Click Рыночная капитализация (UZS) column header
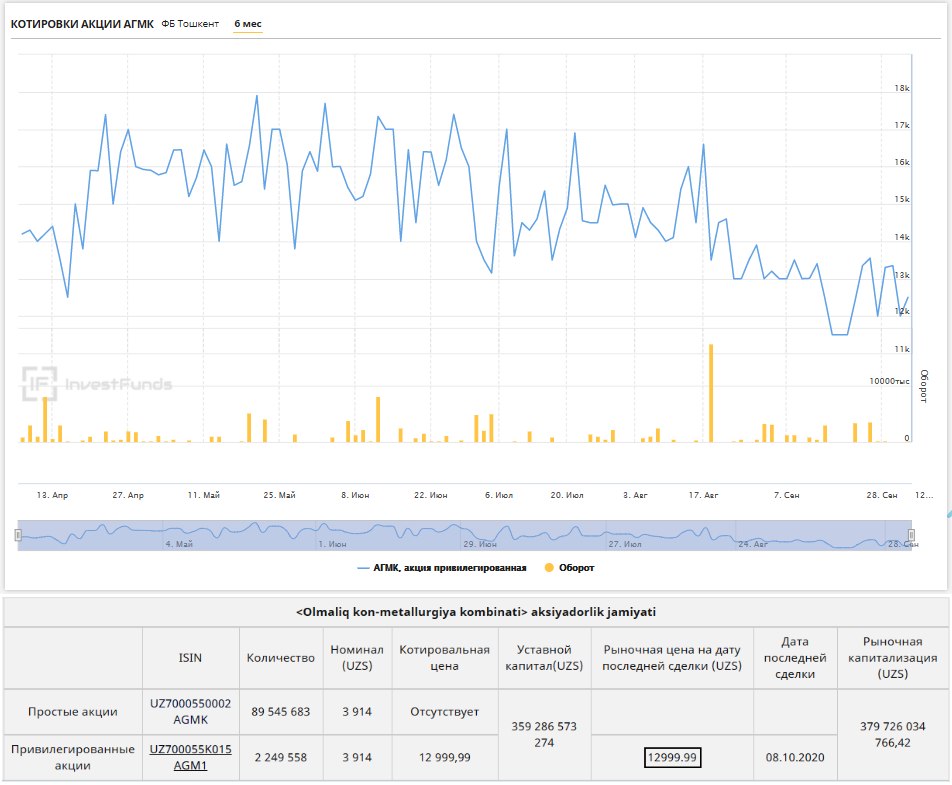 point(892,658)
